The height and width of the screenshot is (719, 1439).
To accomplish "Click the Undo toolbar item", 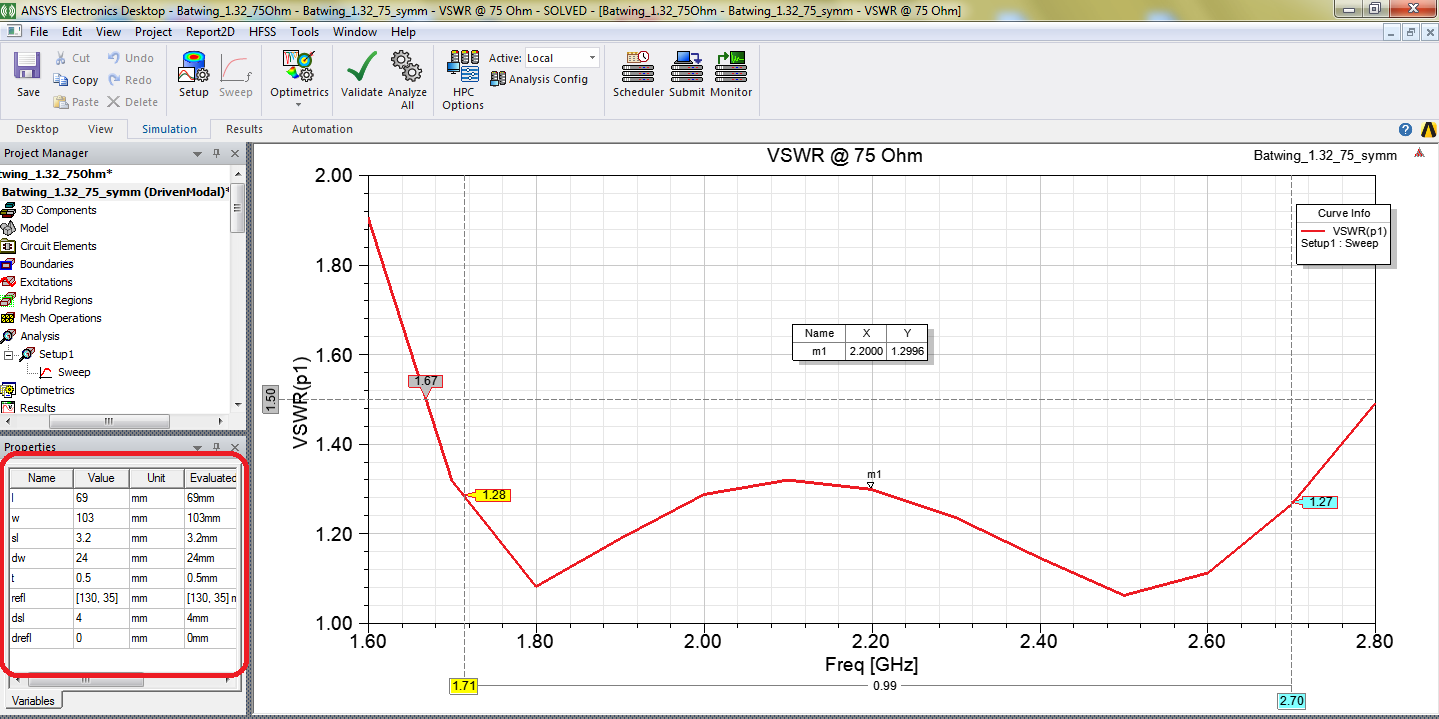I will pyautogui.click(x=130, y=58).
